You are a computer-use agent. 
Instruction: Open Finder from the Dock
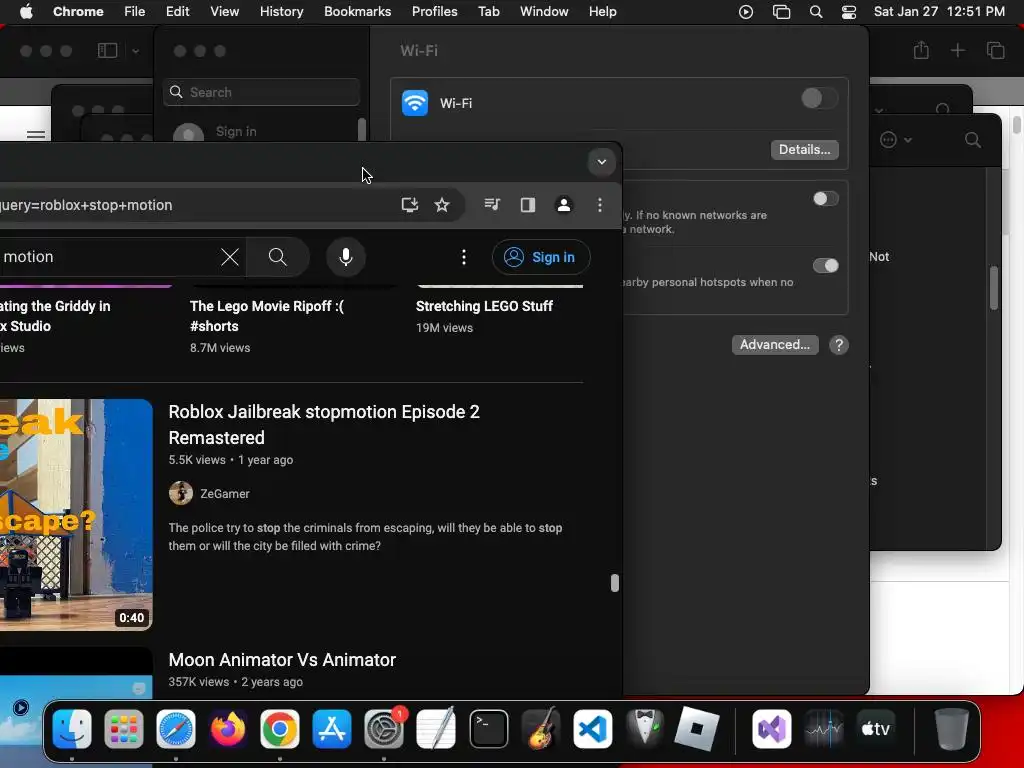coord(72,729)
